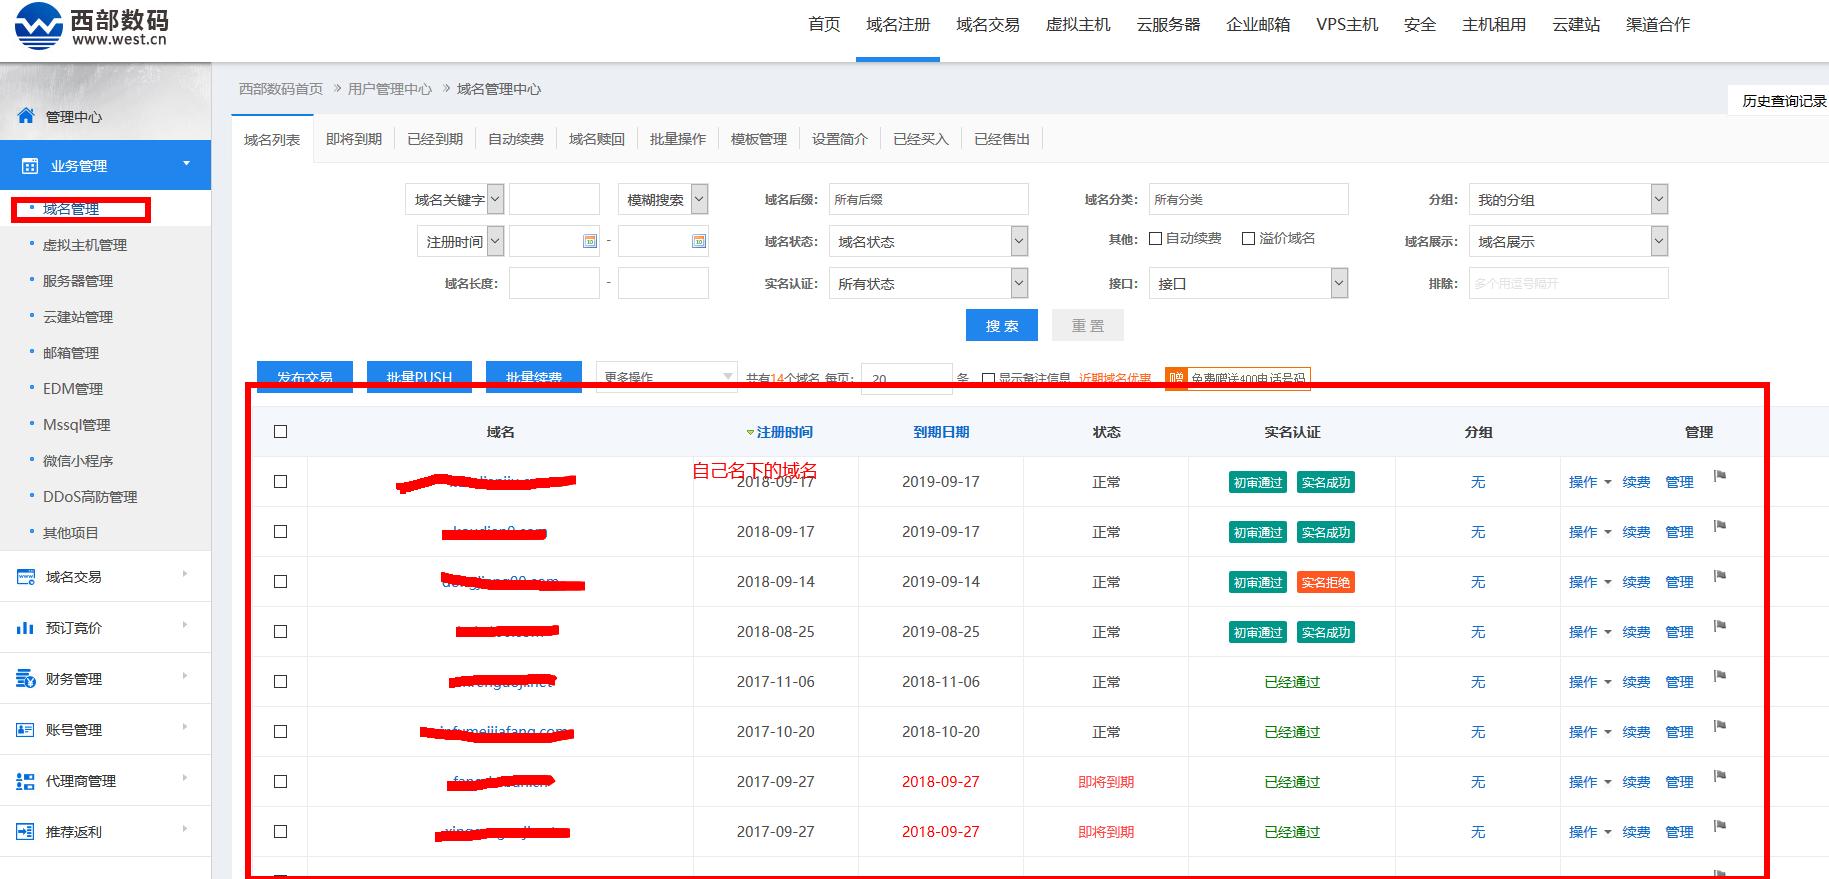The height and width of the screenshot is (879, 1829).
Task: Expand 操作 menu on 2017-10-20 row
Action: point(1590,732)
